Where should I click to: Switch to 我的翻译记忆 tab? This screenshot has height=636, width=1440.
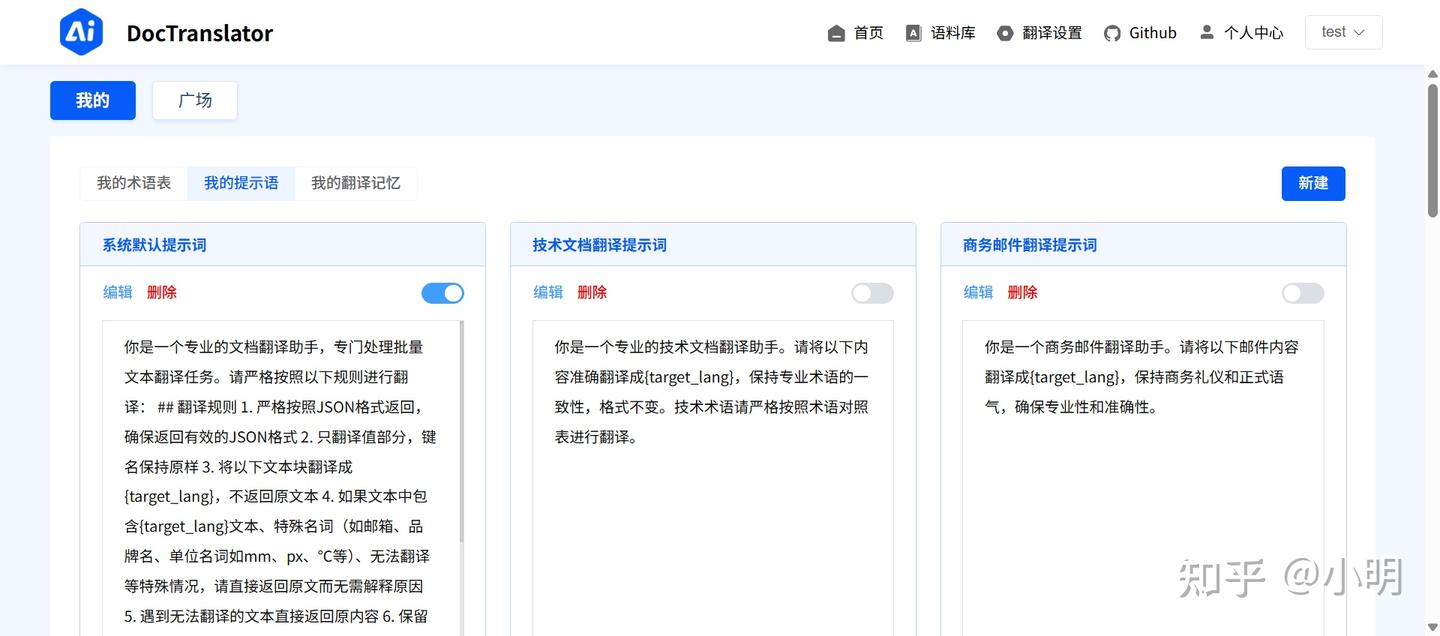pos(356,183)
